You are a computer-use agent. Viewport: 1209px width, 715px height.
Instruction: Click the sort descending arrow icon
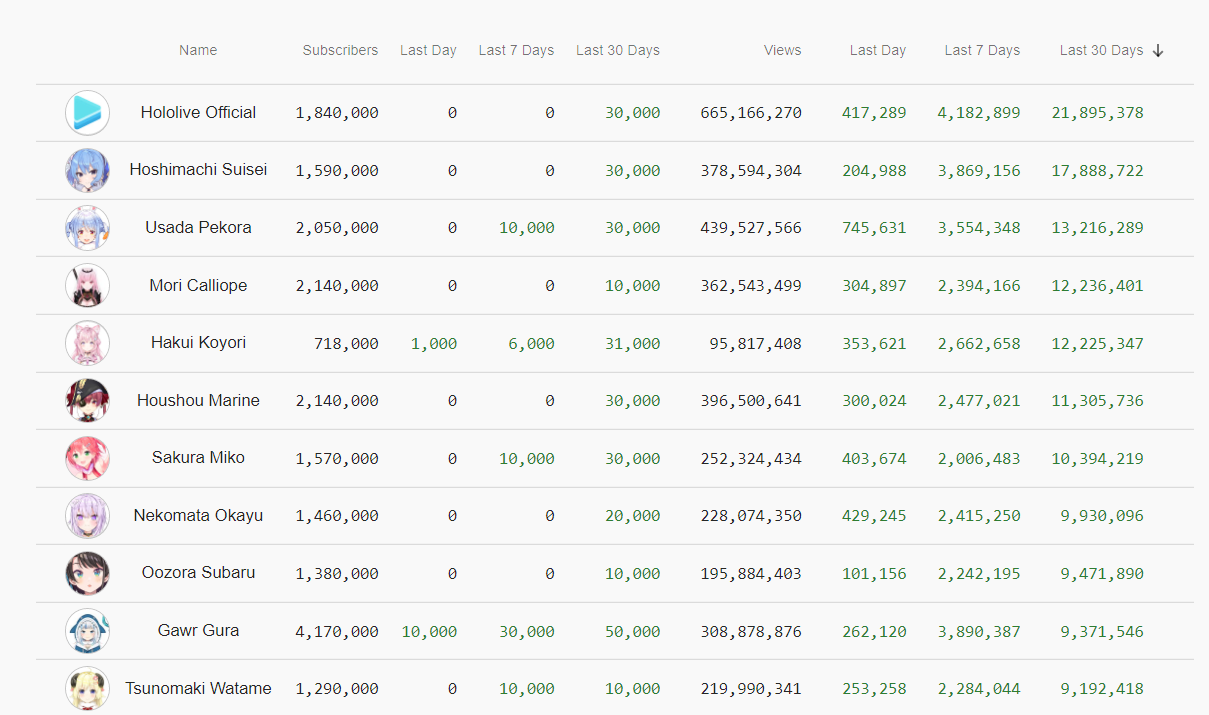coord(1158,51)
